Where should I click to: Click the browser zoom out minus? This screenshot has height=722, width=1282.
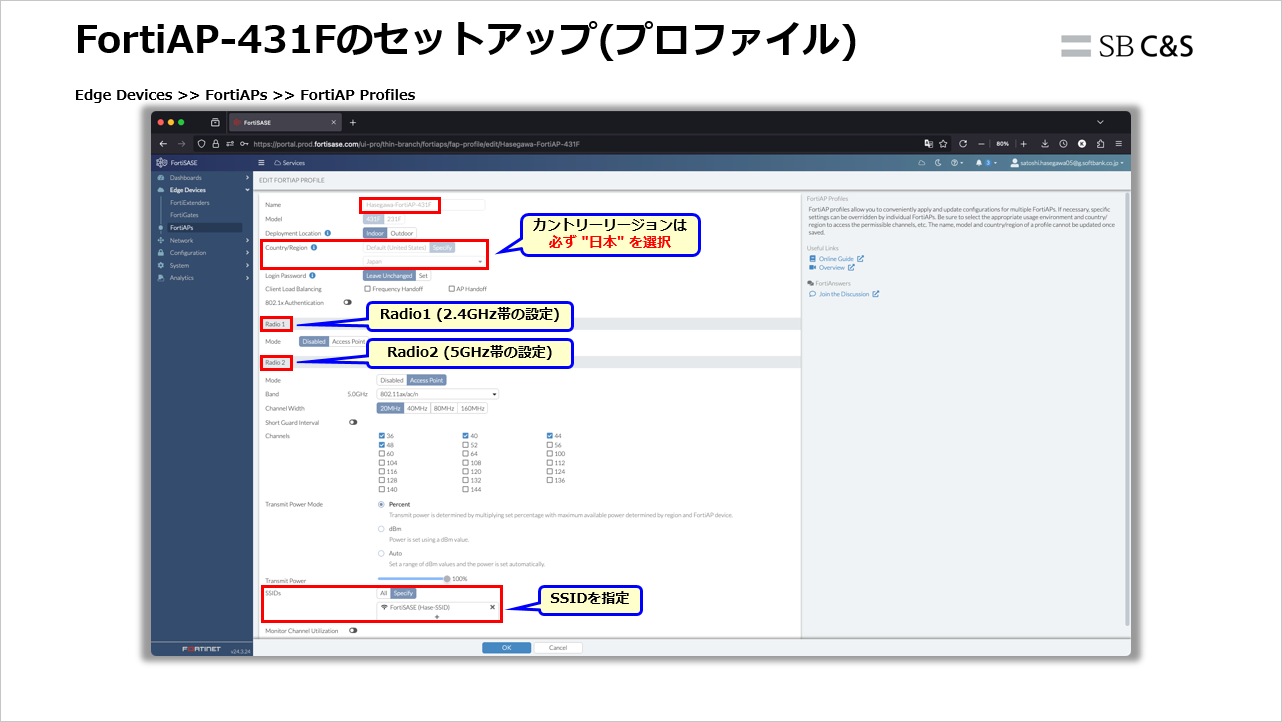(x=981, y=144)
